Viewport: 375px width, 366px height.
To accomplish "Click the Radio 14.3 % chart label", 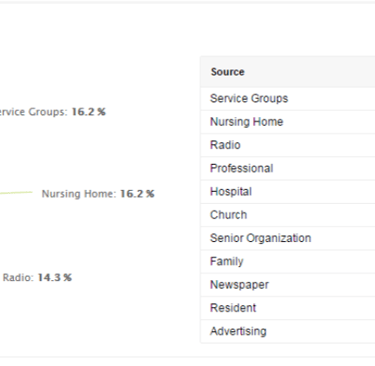I will point(37,277).
